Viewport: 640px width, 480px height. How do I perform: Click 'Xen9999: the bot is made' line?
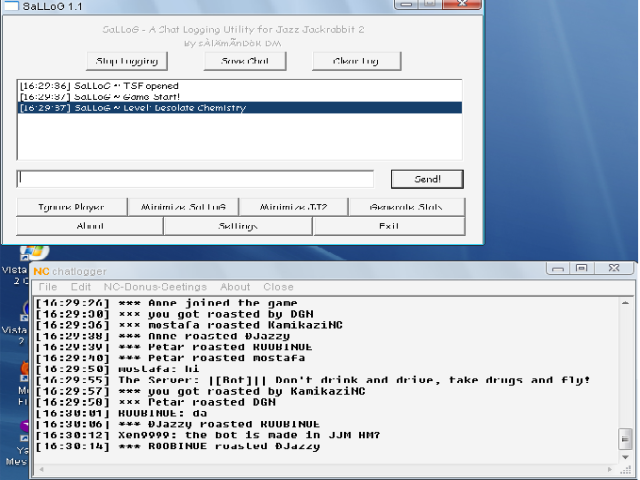[x=208, y=435]
